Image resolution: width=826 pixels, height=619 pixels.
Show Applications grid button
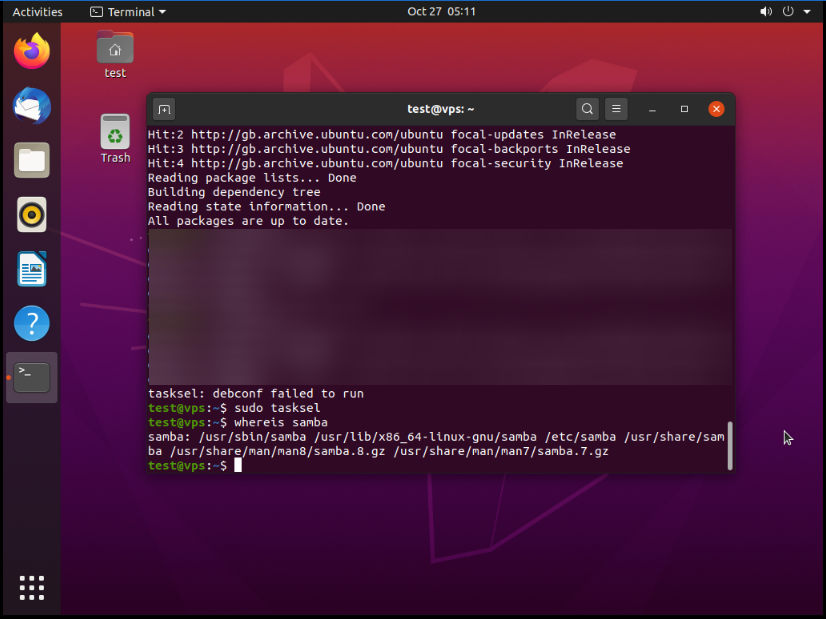tap(32, 588)
